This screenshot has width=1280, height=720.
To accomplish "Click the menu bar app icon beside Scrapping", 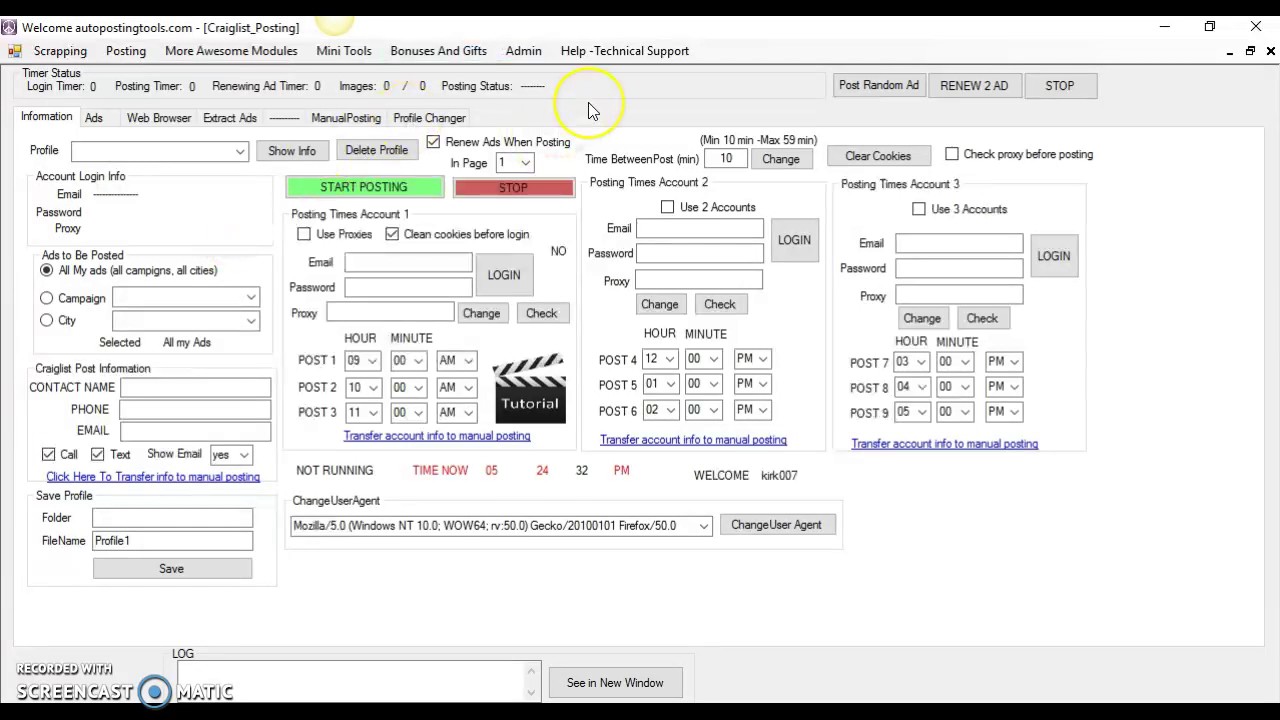I will point(15,51).
